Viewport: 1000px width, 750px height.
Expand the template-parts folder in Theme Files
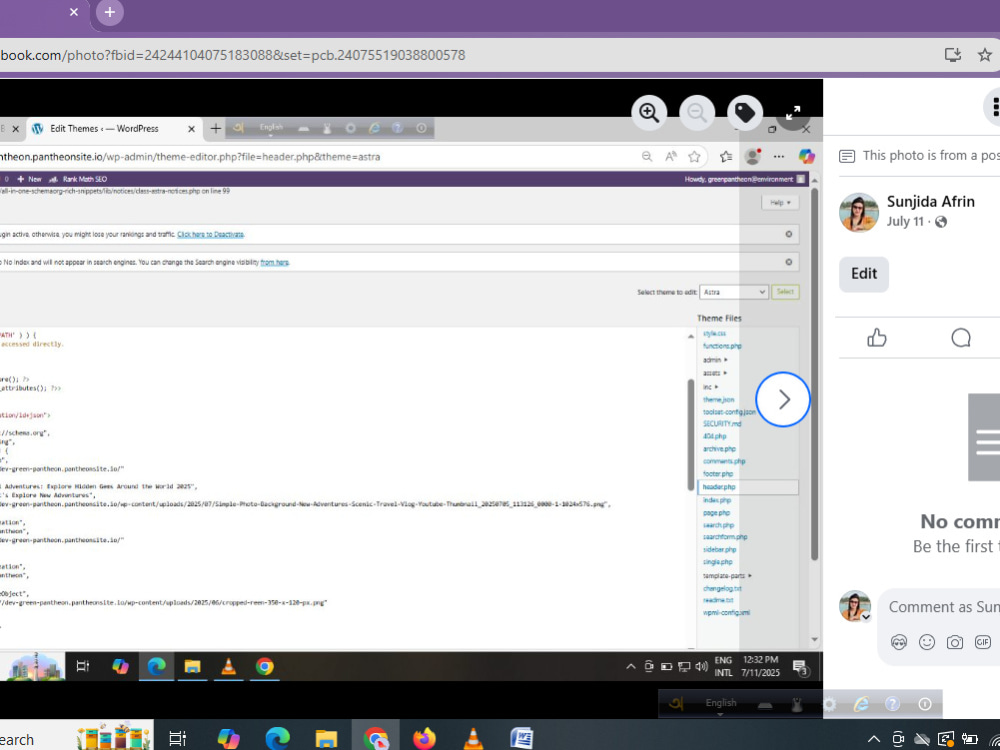[x=728, y=576]
